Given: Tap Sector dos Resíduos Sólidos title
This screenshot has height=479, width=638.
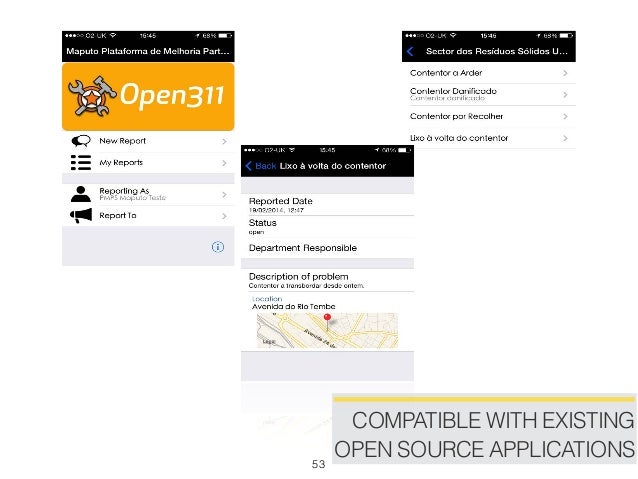Looking at the screenshot, I should pos(496,51).
